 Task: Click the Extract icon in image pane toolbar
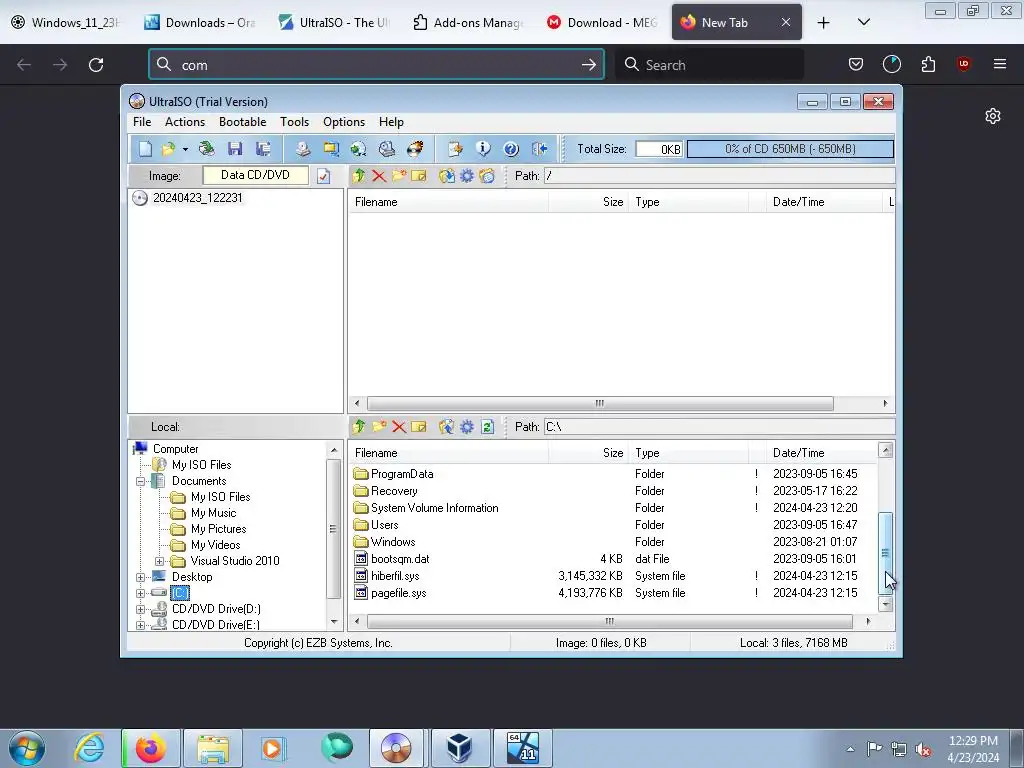[x=447, y=176]
